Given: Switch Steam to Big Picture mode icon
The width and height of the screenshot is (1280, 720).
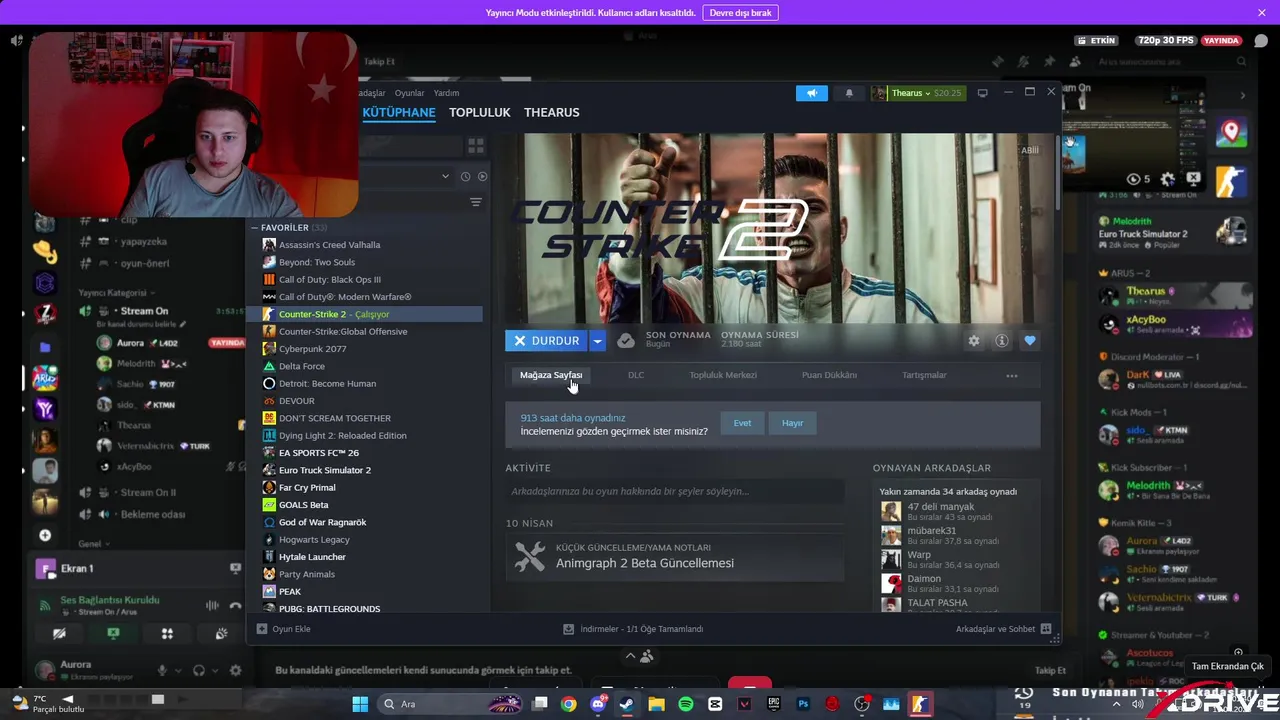Looking at the screenshot, I should (x=982, y=93).
